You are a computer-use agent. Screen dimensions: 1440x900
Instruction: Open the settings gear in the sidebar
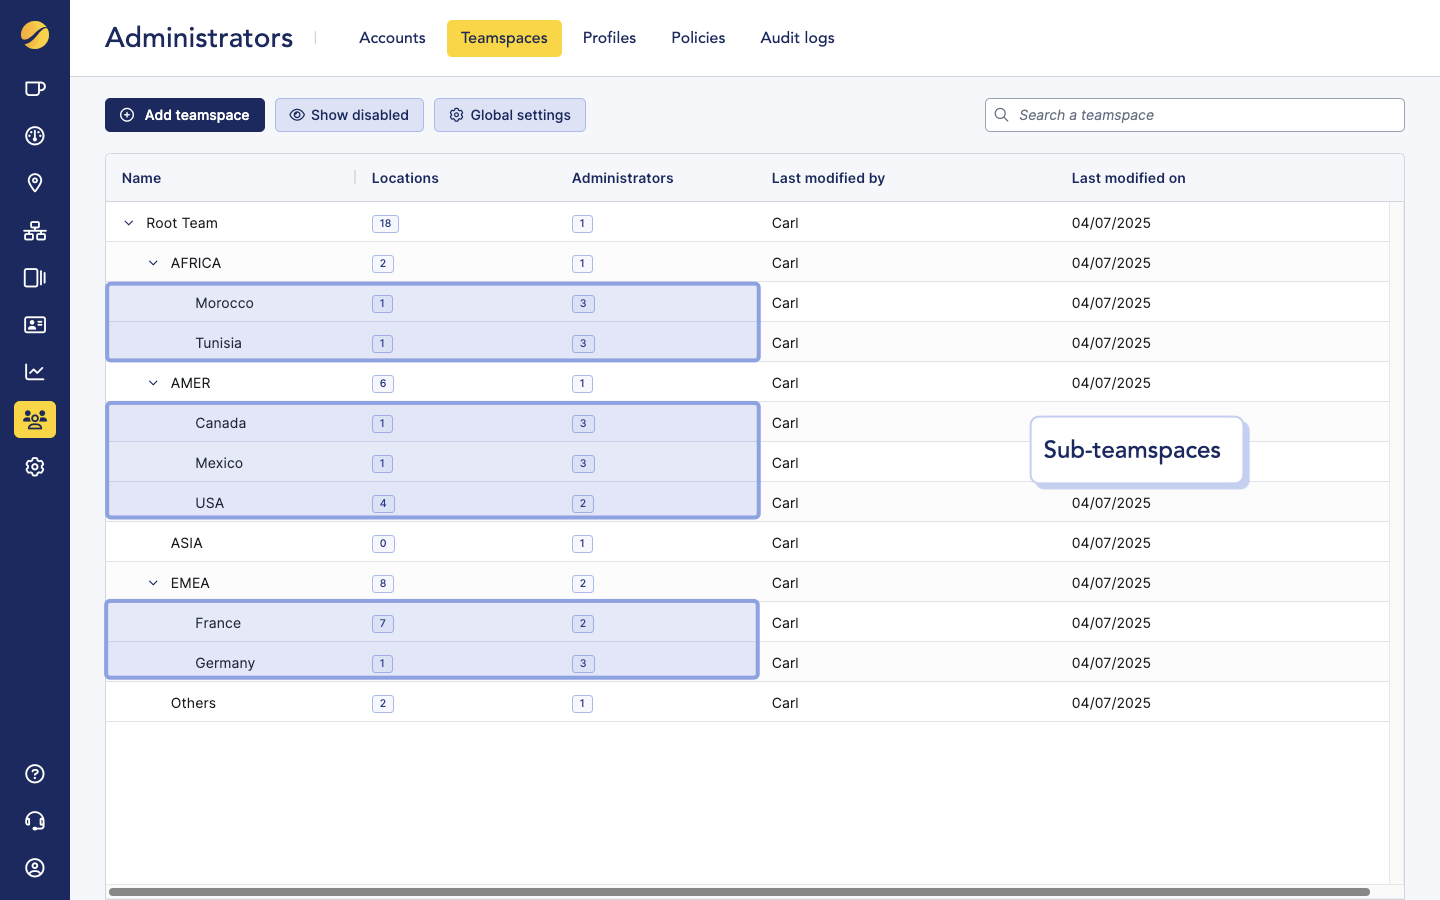coord(35,466)
